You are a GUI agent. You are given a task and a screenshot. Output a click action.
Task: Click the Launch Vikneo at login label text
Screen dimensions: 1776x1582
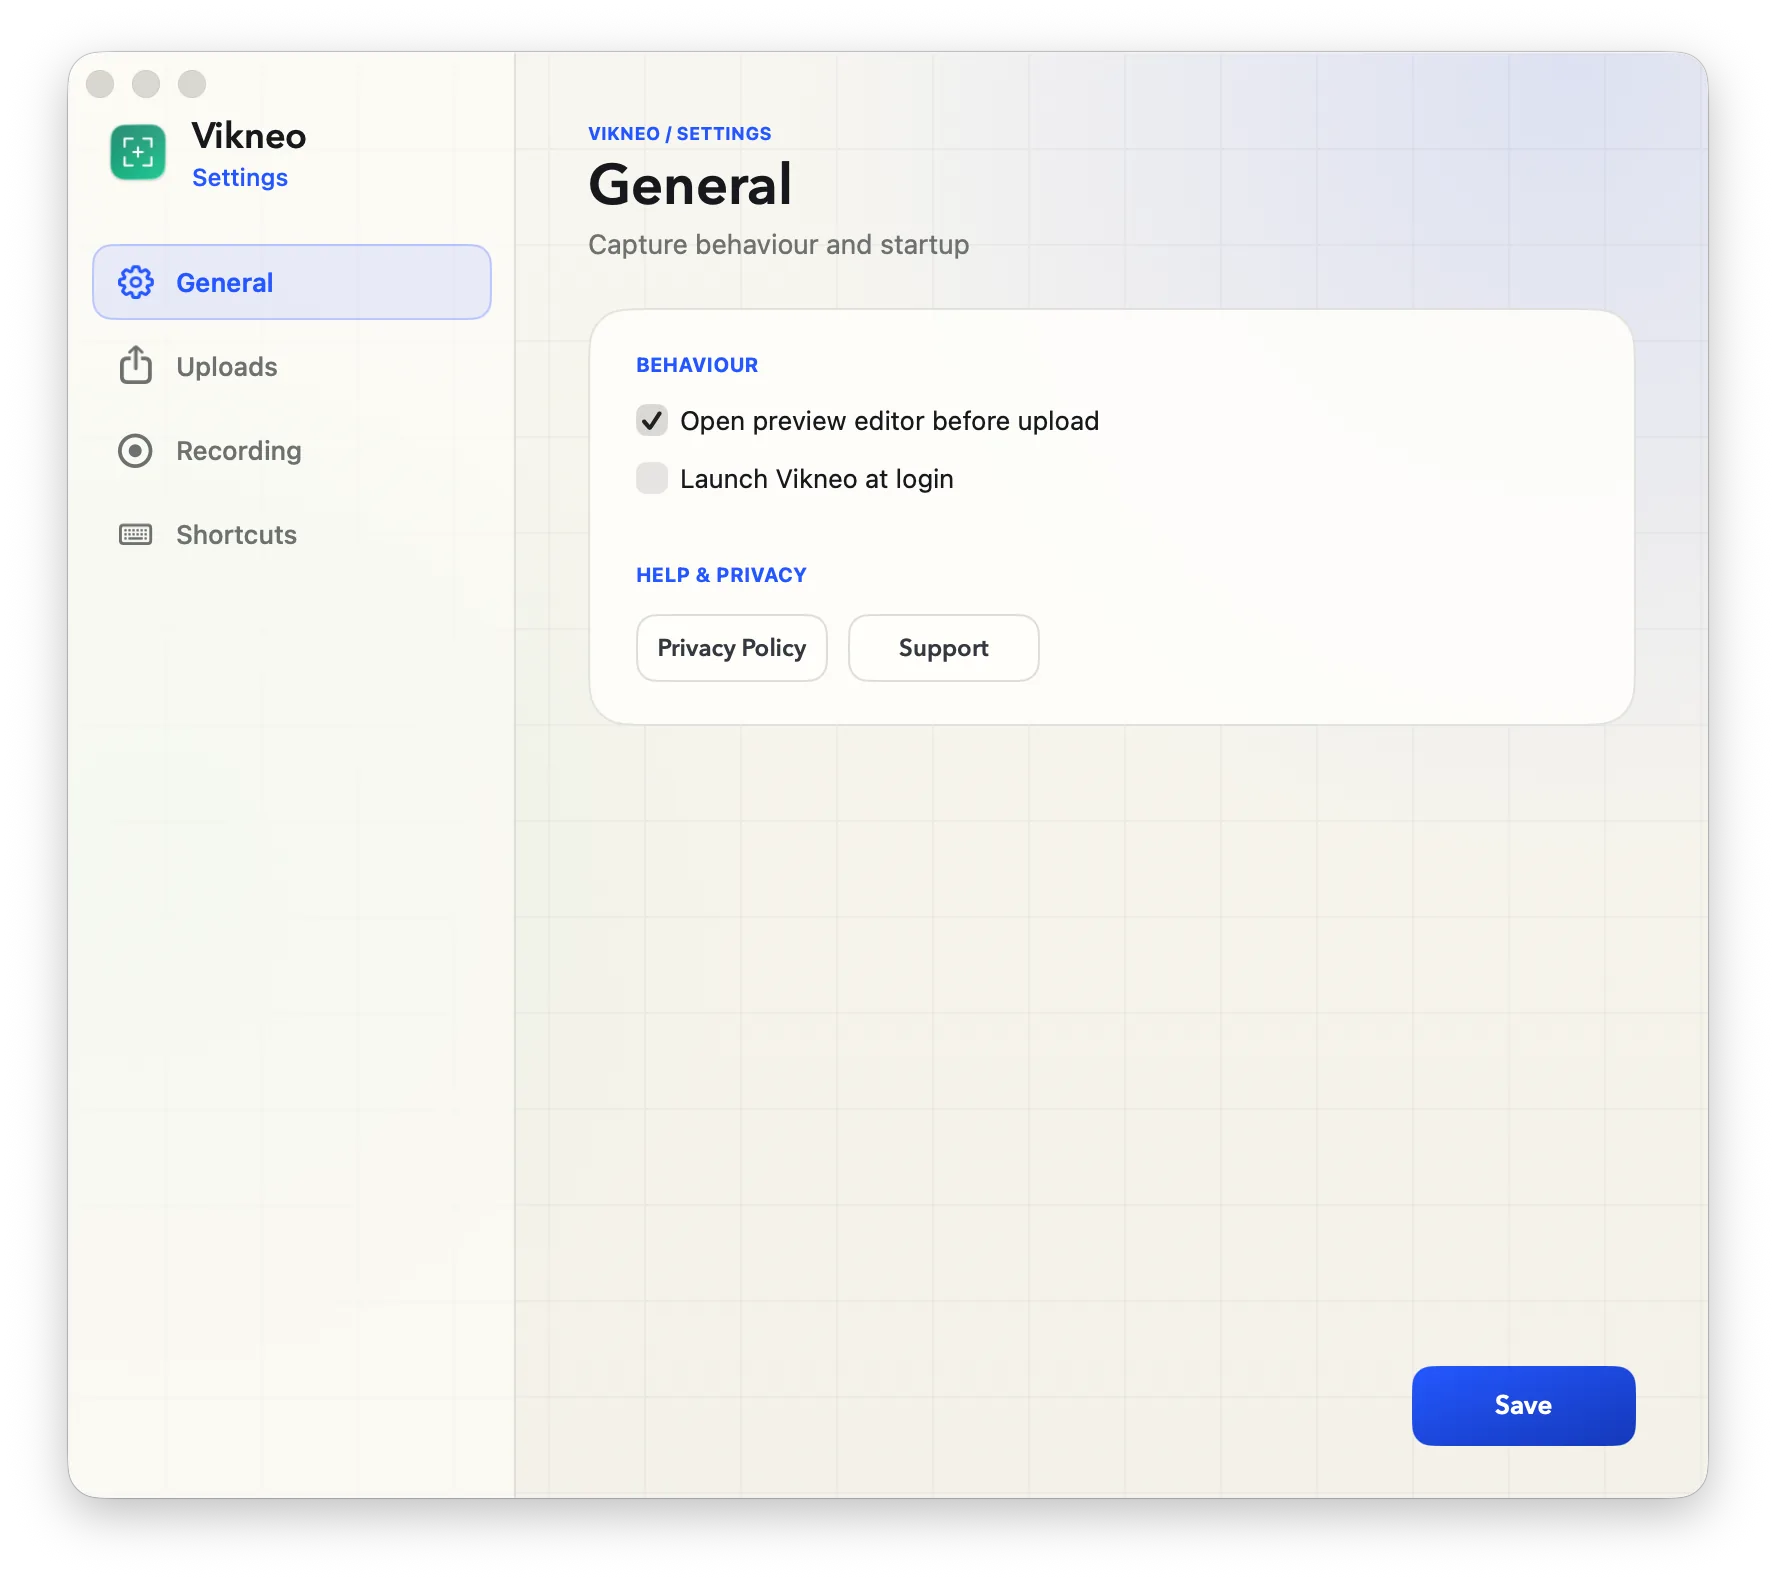click(817, 479)
